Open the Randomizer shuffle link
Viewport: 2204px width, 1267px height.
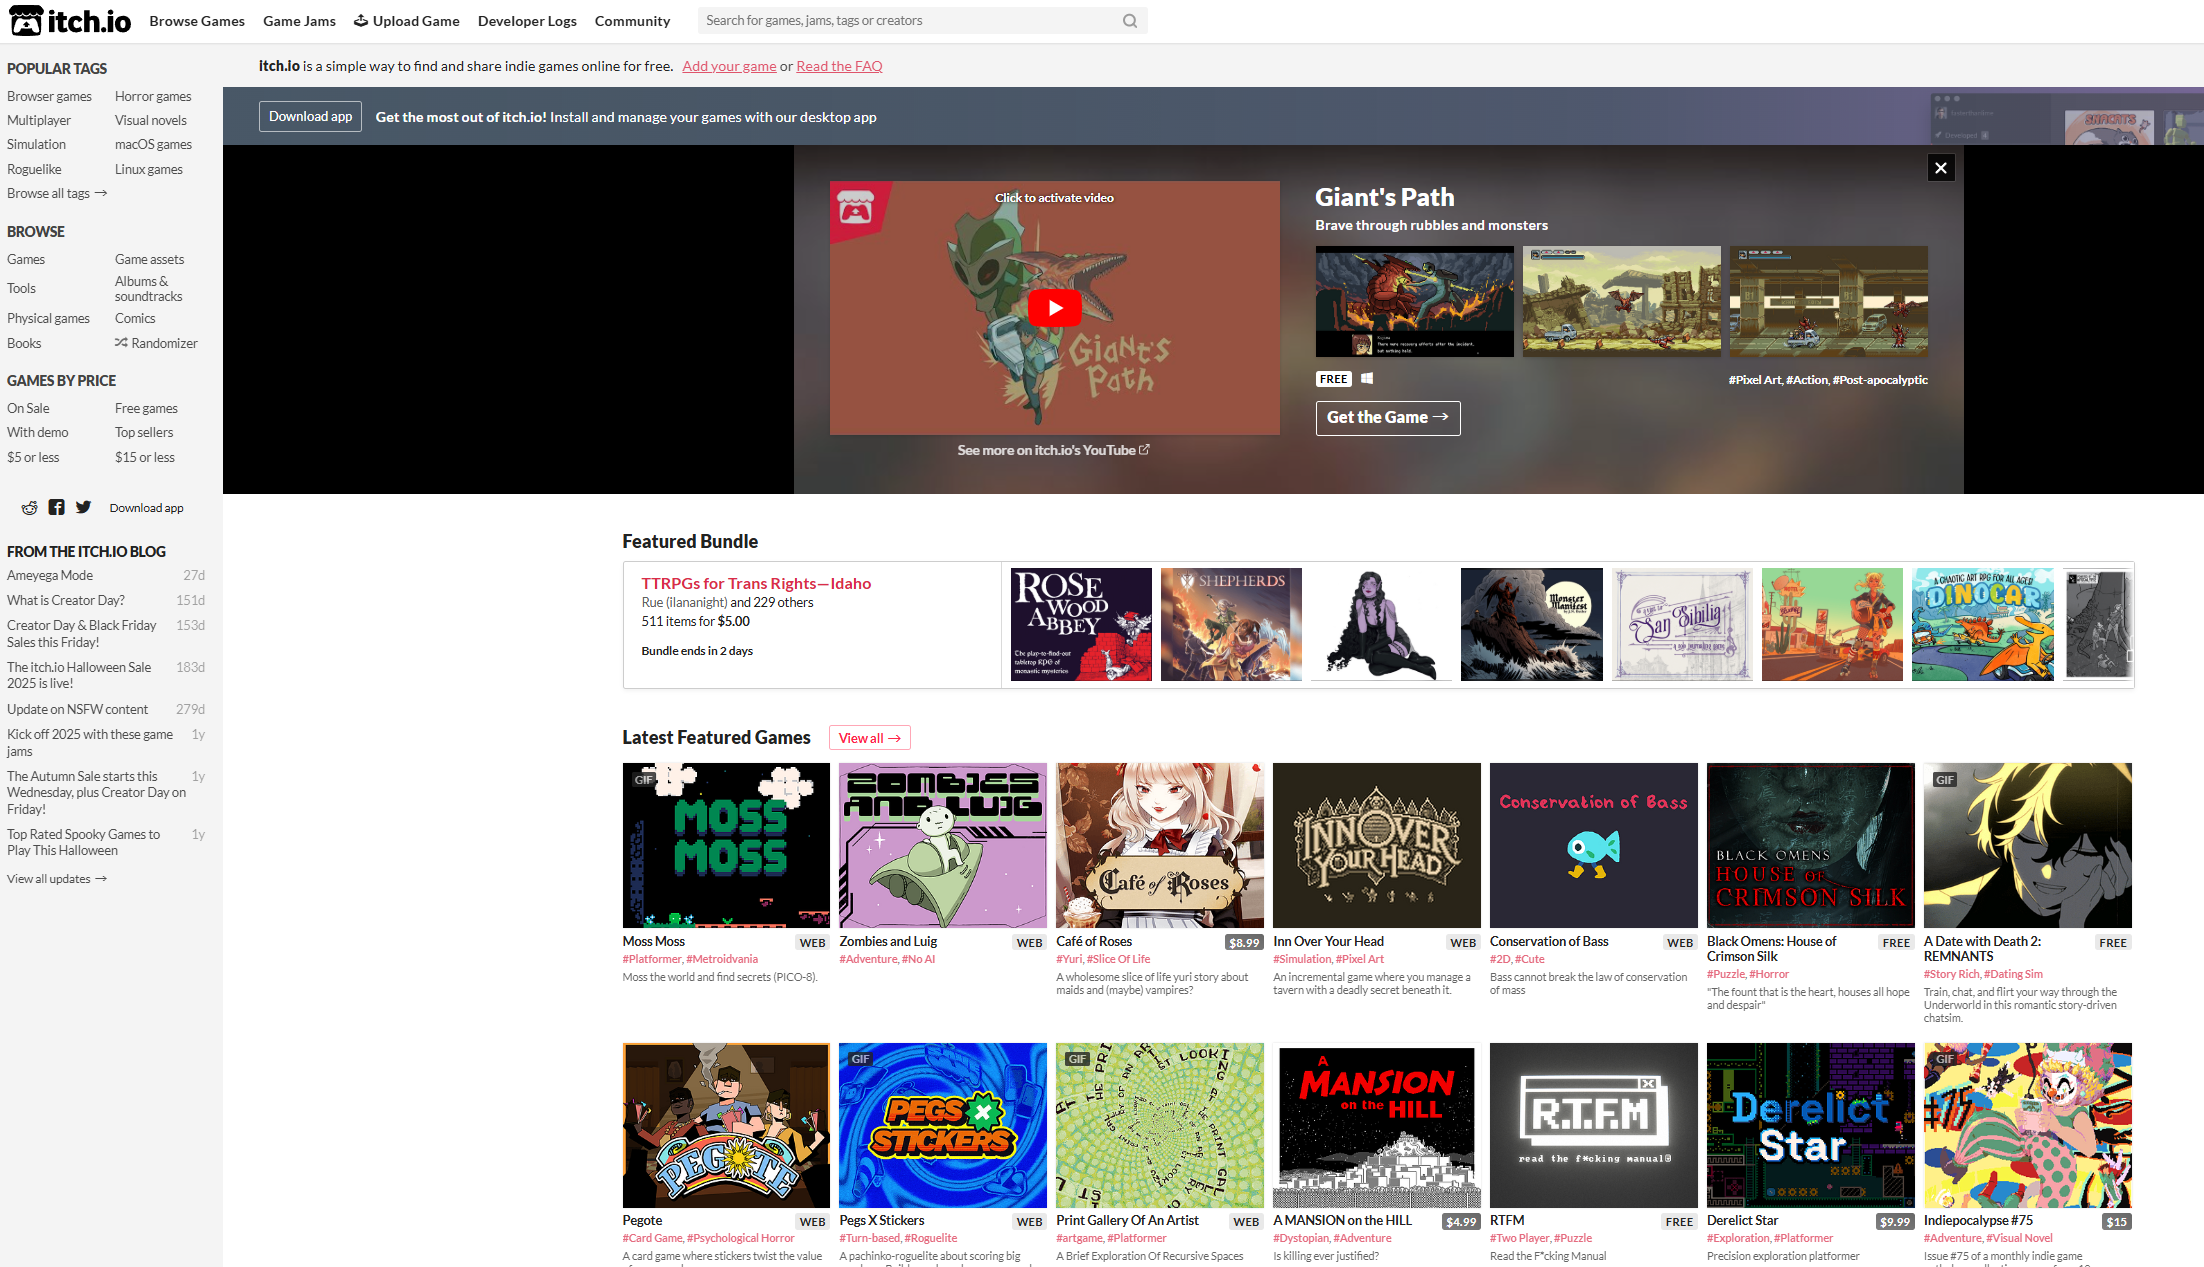click(x=156, y=343)
